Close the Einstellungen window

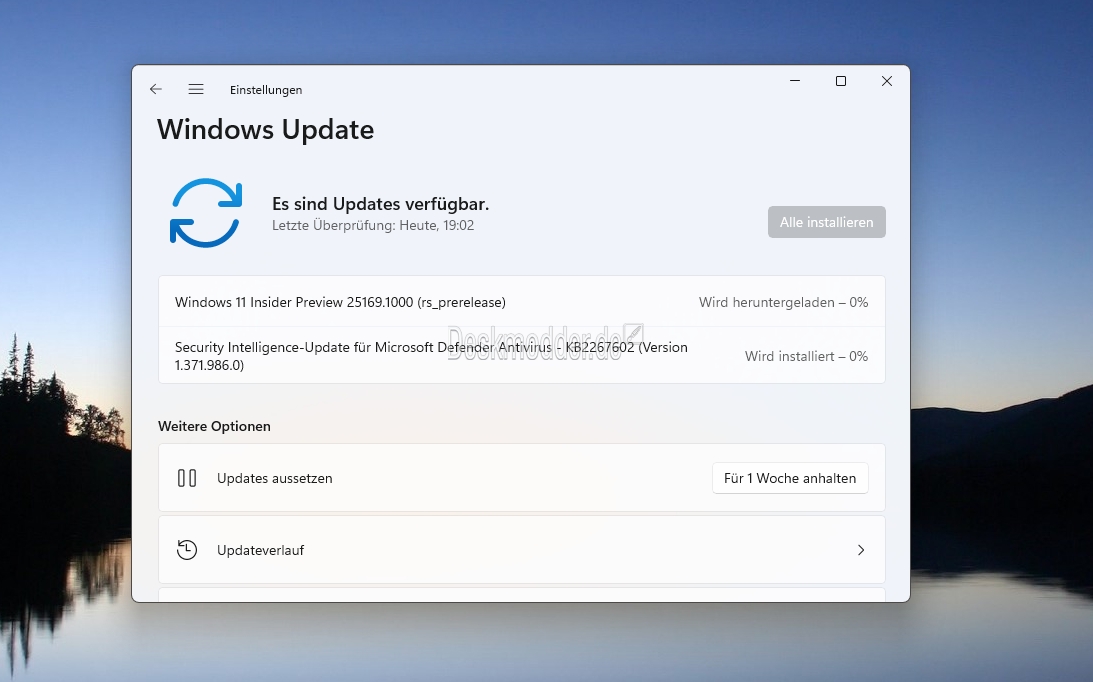[887, 81]
